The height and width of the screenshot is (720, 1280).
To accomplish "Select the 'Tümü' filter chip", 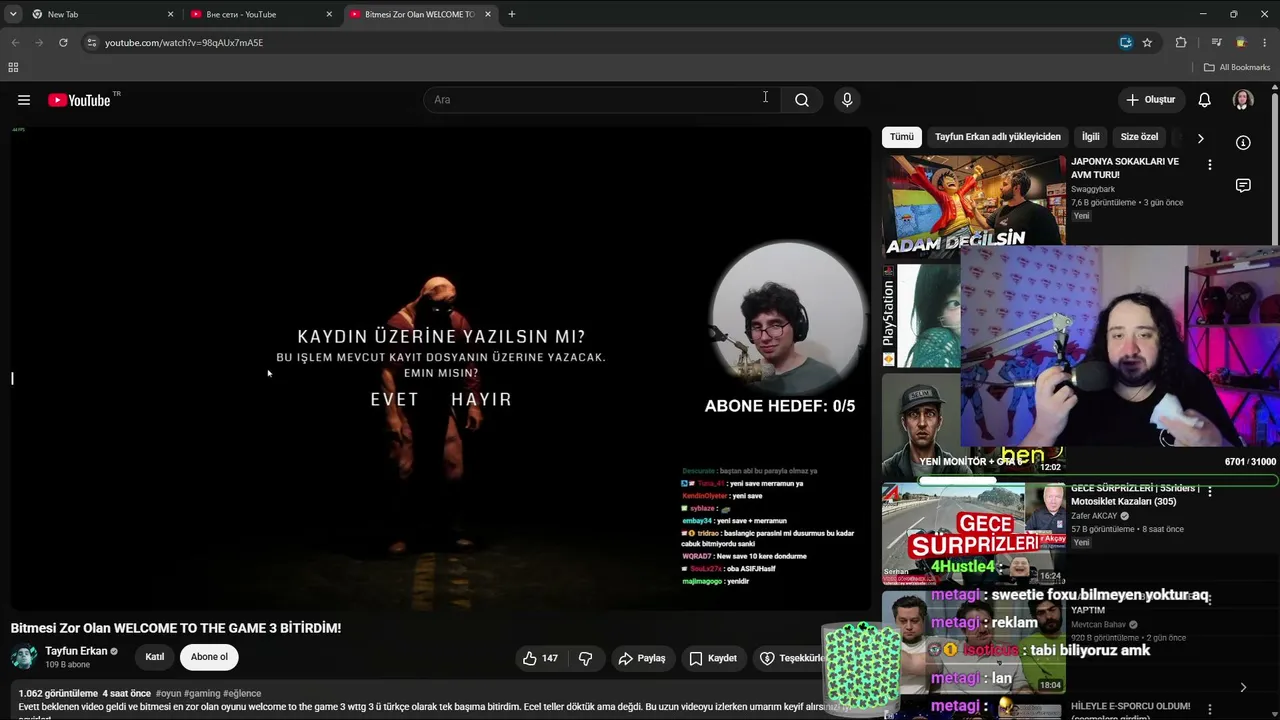I will 902,137.
